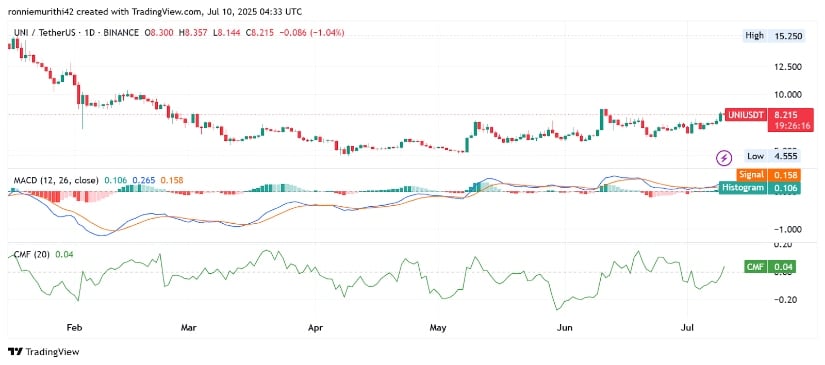Click the -0.086 (-1.04%) change value
The width and height of the screenshot is (825, 365).
(313, 33)
